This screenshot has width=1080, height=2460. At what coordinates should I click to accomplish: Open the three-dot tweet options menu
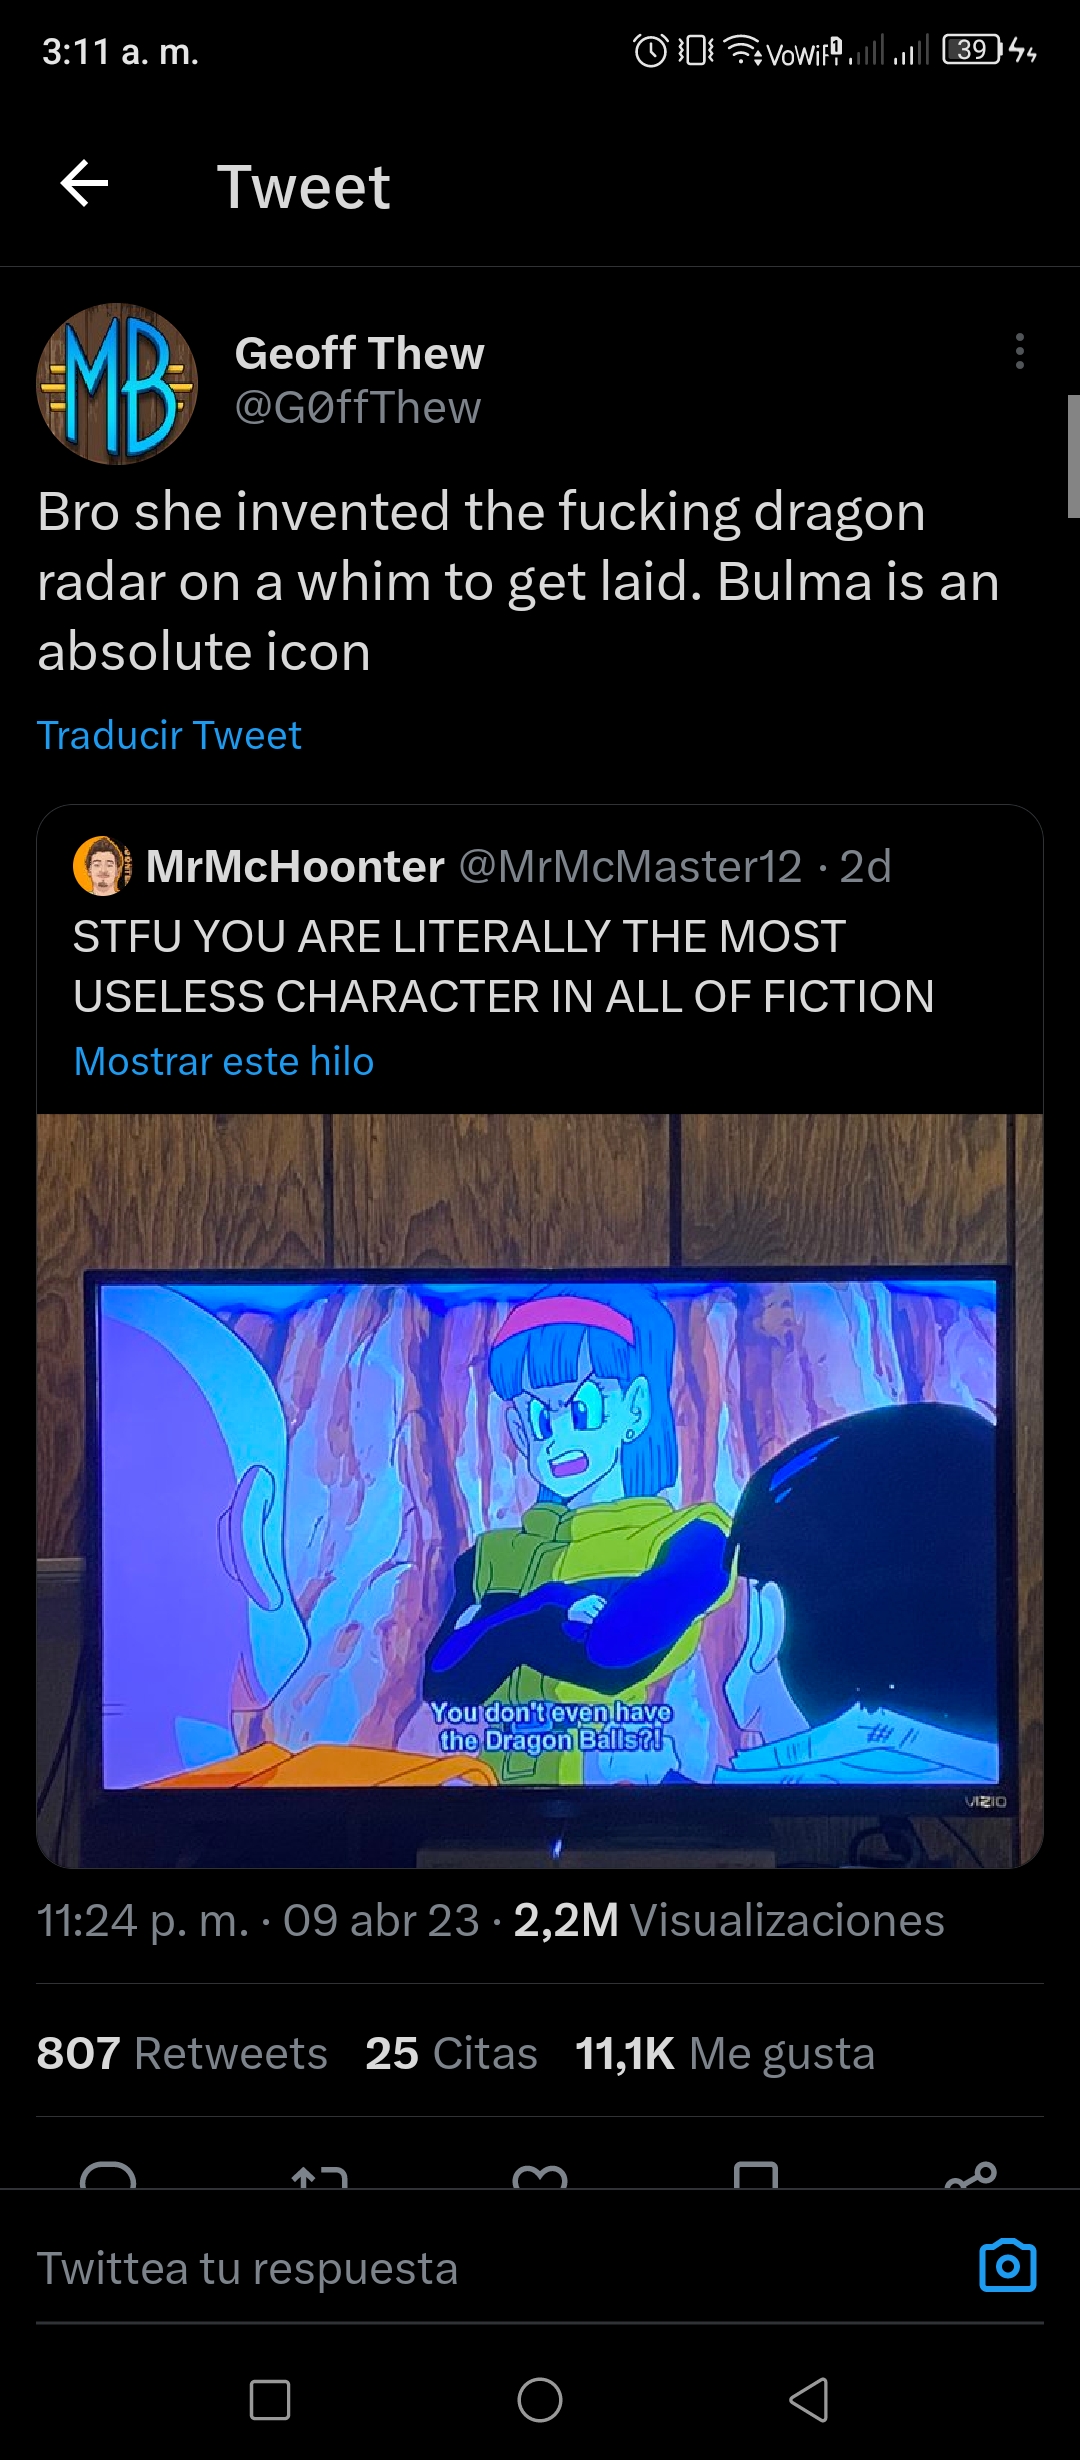(1019, 351)
